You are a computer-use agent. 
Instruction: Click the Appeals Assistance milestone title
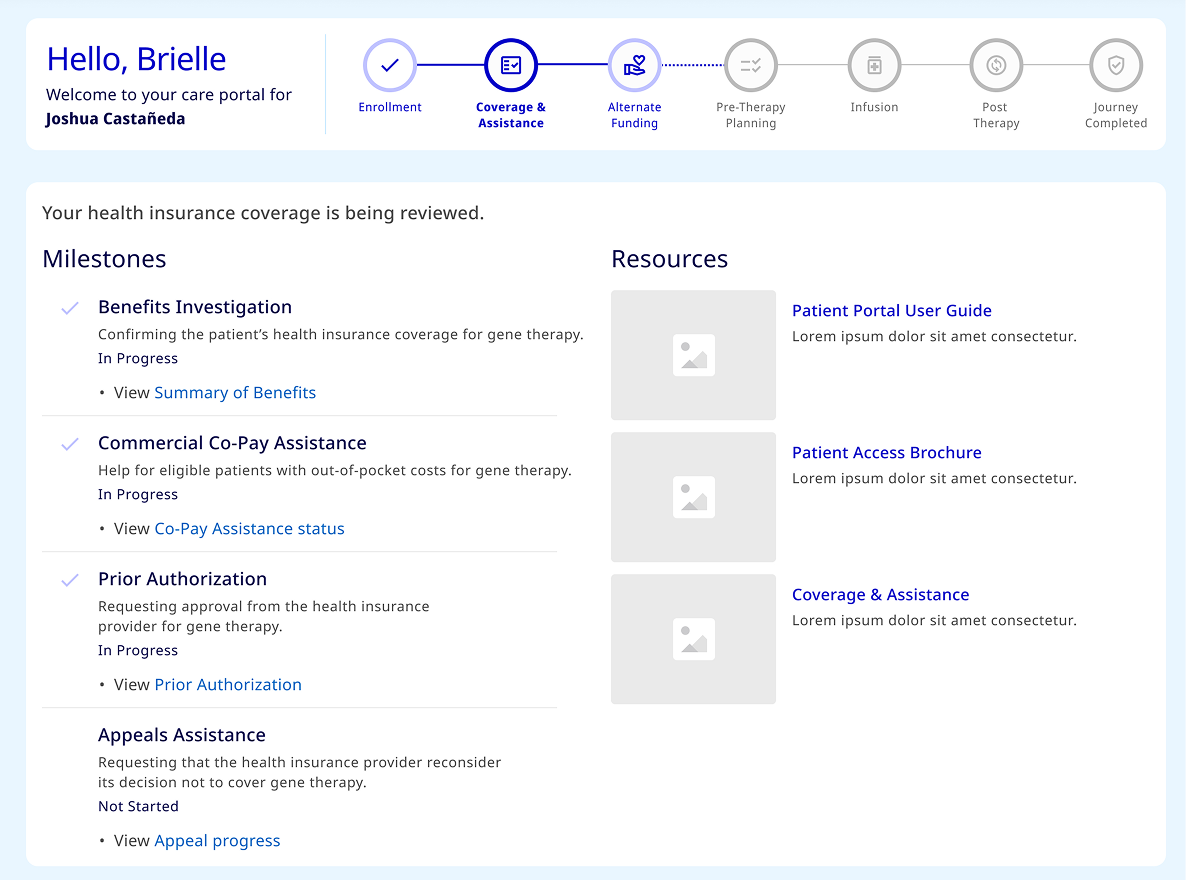tap(181, 734)
